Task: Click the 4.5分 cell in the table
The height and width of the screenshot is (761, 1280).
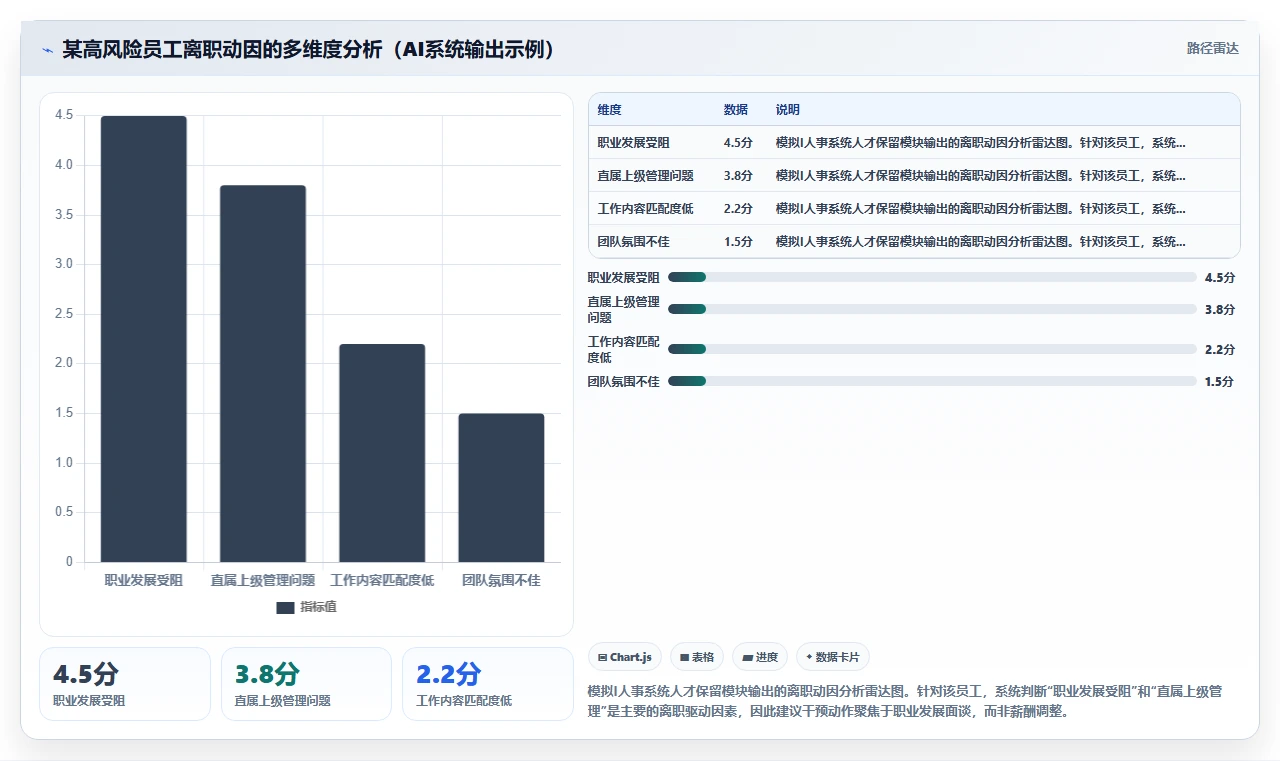Action: (738, 143)
